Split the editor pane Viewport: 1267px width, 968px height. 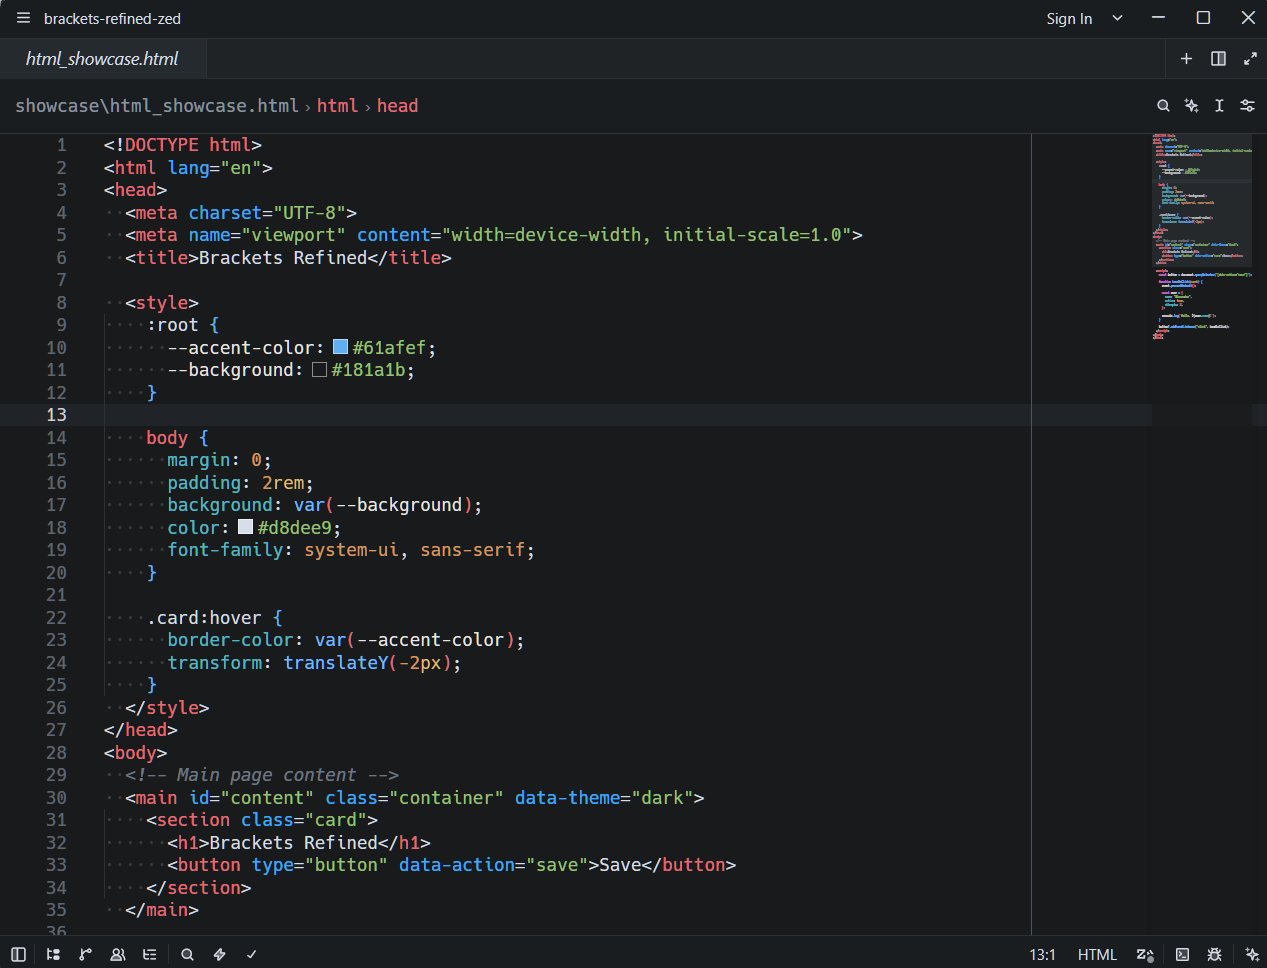1218,59
